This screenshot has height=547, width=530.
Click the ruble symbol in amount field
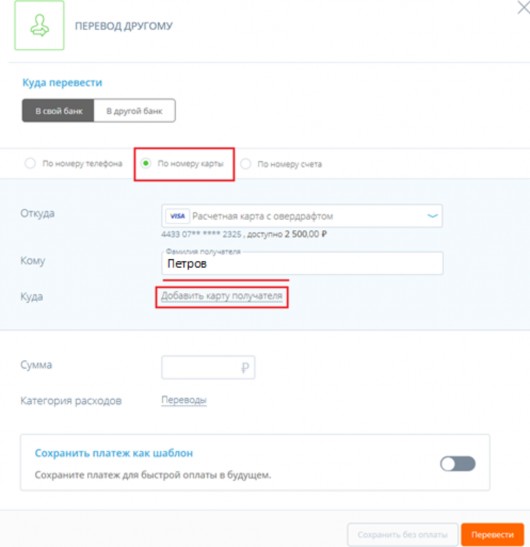pyautogui.click(x=245, y=367)
